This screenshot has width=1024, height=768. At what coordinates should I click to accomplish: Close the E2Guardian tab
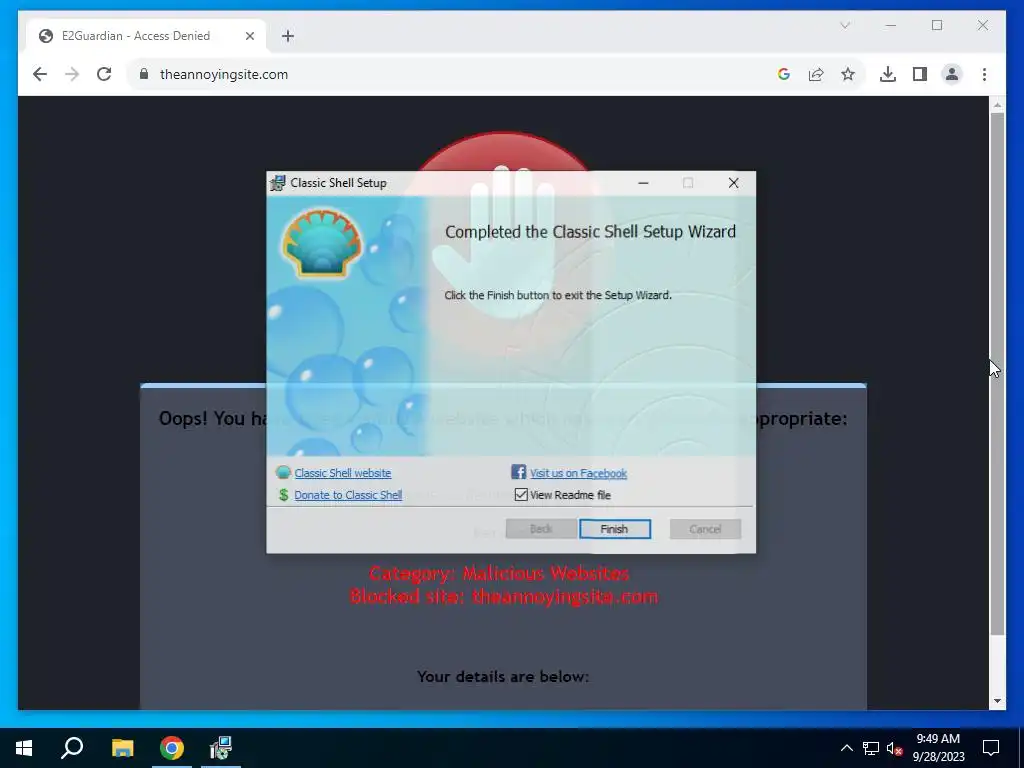click(x=249, y=36)
